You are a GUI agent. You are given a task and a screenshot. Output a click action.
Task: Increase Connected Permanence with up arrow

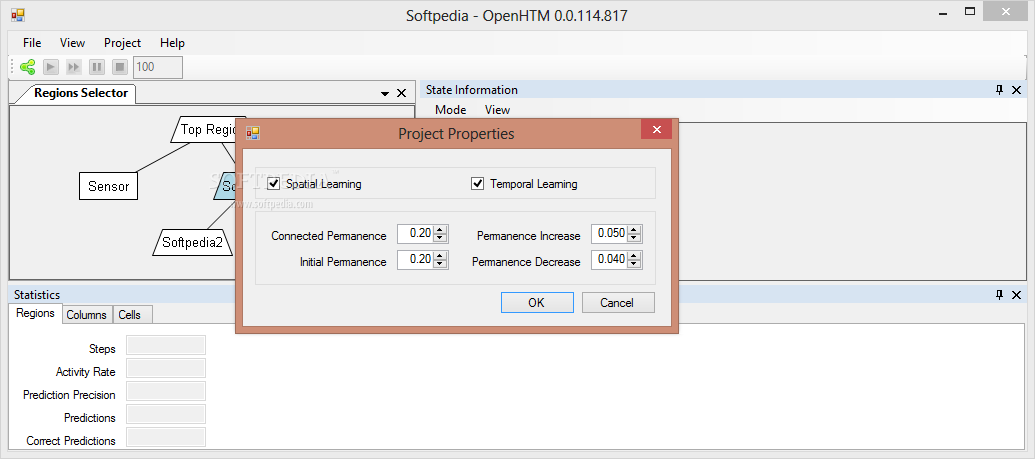click(x=441, y=230)
